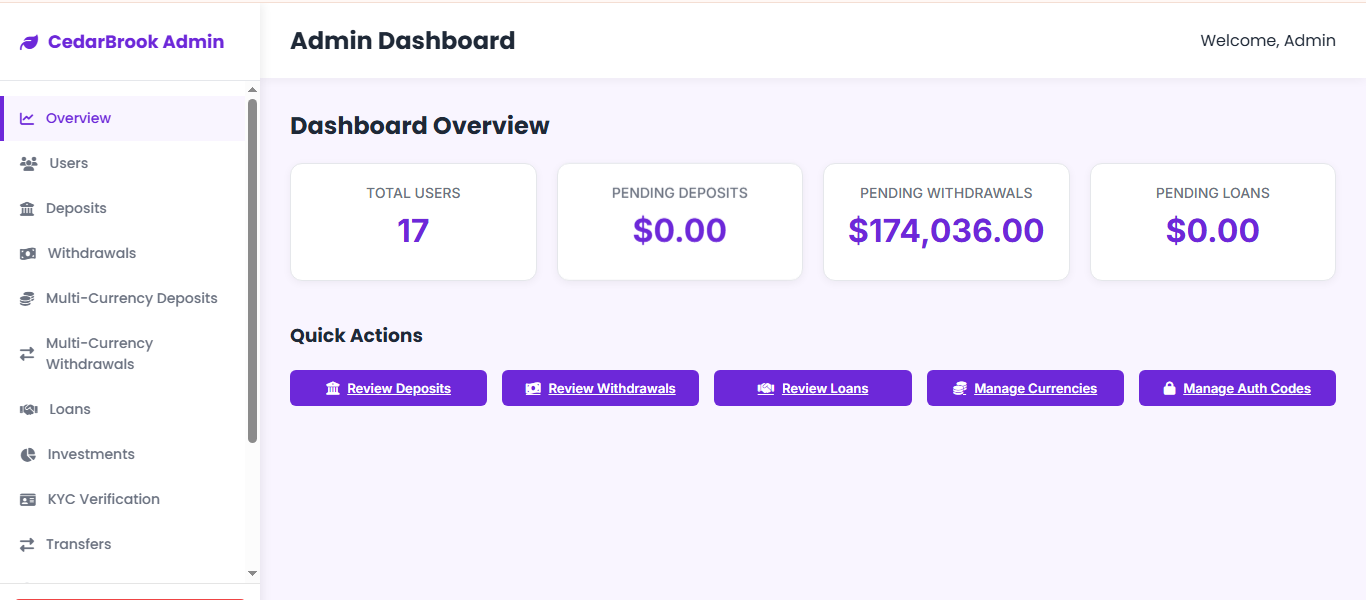Click the Multi-Currency Withdrawals arrows icon

tap(27, 353)
